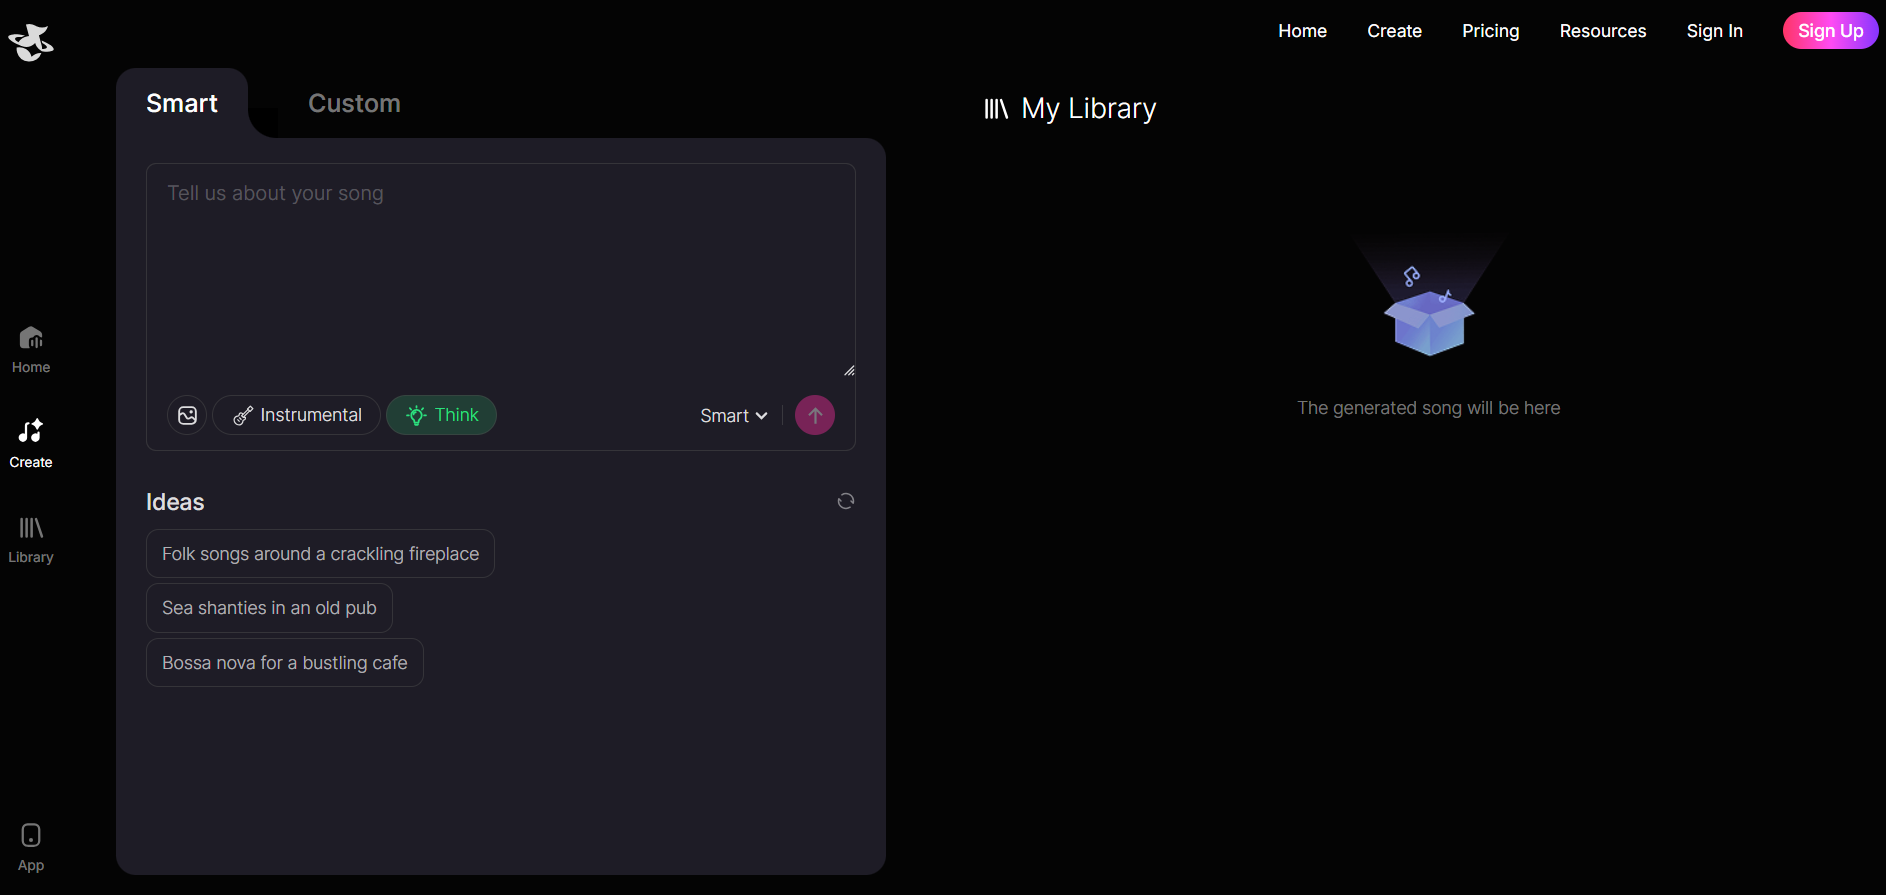Click the My Library heading
This screenshot has width=1886, height=895.
[1088, 108]
